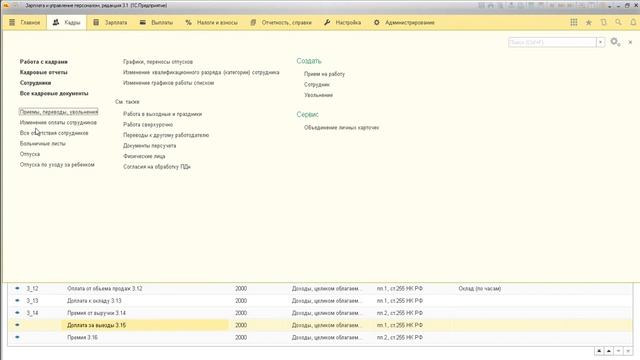This screenshot has width=640, height=360.
Task: Open Работа сверхурочно link
Action: coord(148,124)
